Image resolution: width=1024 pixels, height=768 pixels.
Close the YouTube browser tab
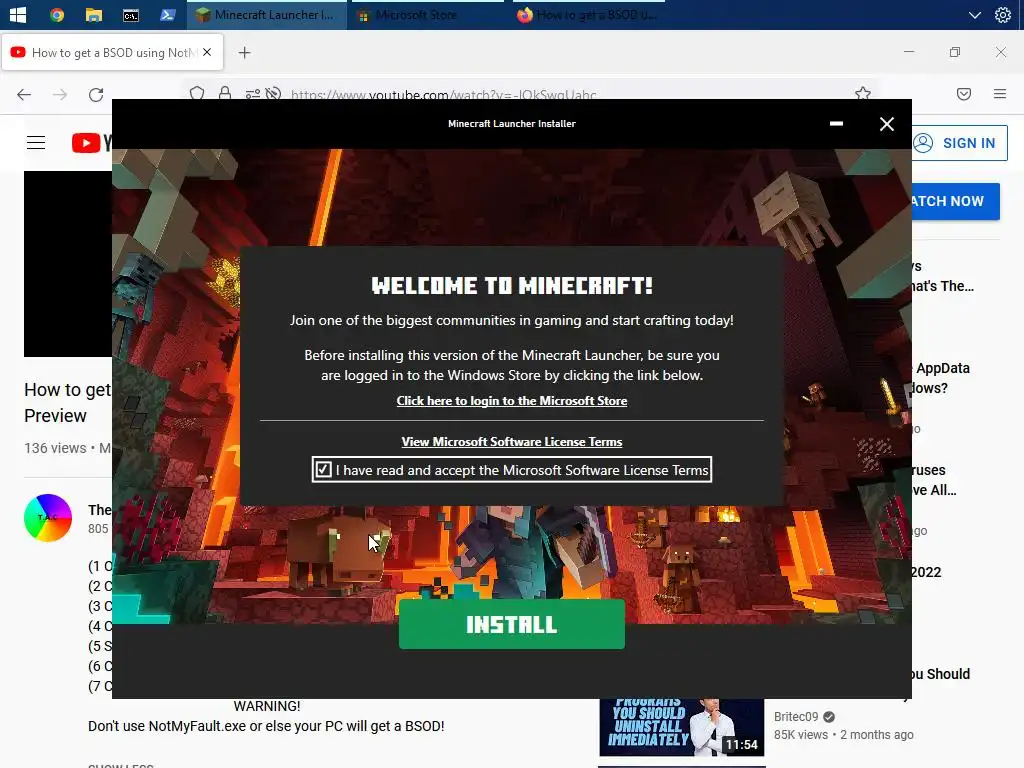pos(207,52)
